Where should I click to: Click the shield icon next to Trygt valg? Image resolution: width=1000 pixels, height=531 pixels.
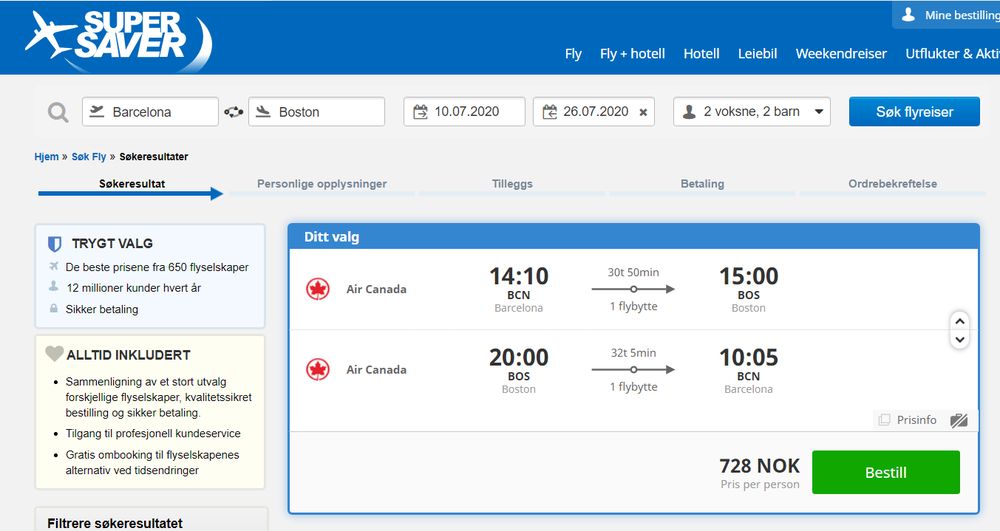pyautogui.click(x=55, y=244)
